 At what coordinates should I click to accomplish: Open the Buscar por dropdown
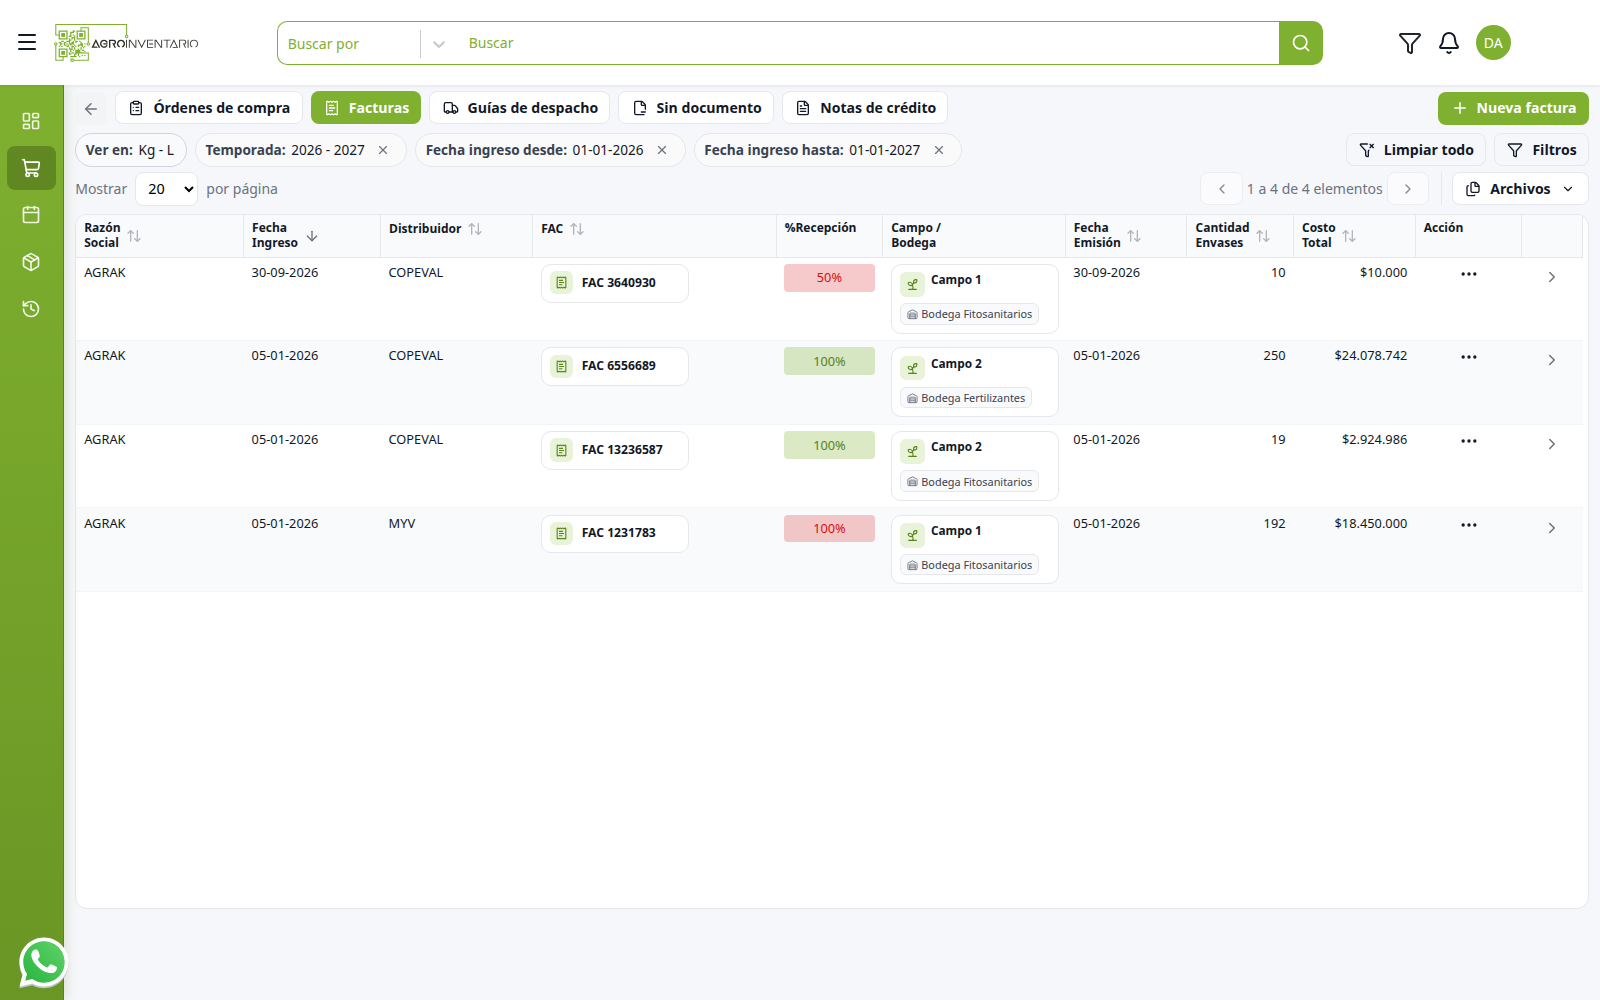point(364,43)
